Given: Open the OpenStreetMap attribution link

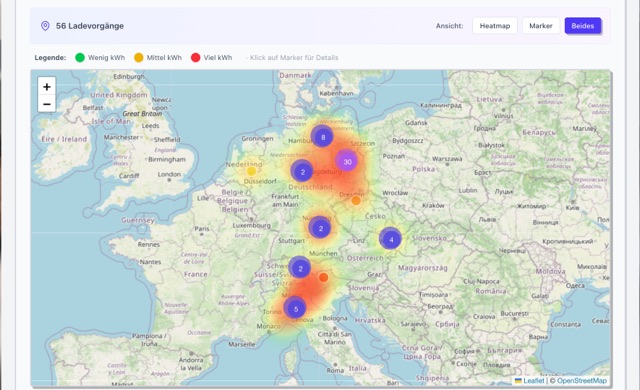Looking at the screenshot, I should pos(582,381).
